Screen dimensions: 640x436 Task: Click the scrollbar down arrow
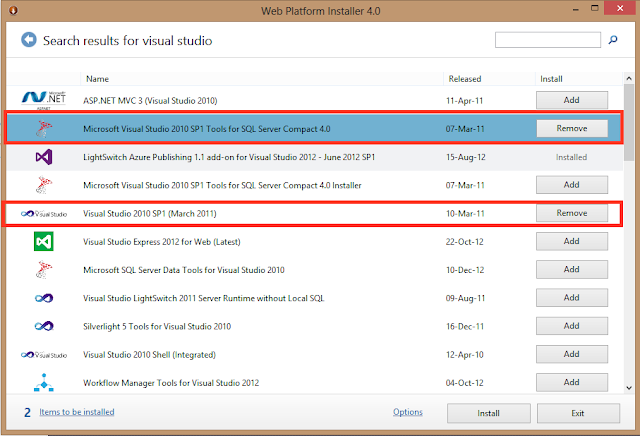629,388
